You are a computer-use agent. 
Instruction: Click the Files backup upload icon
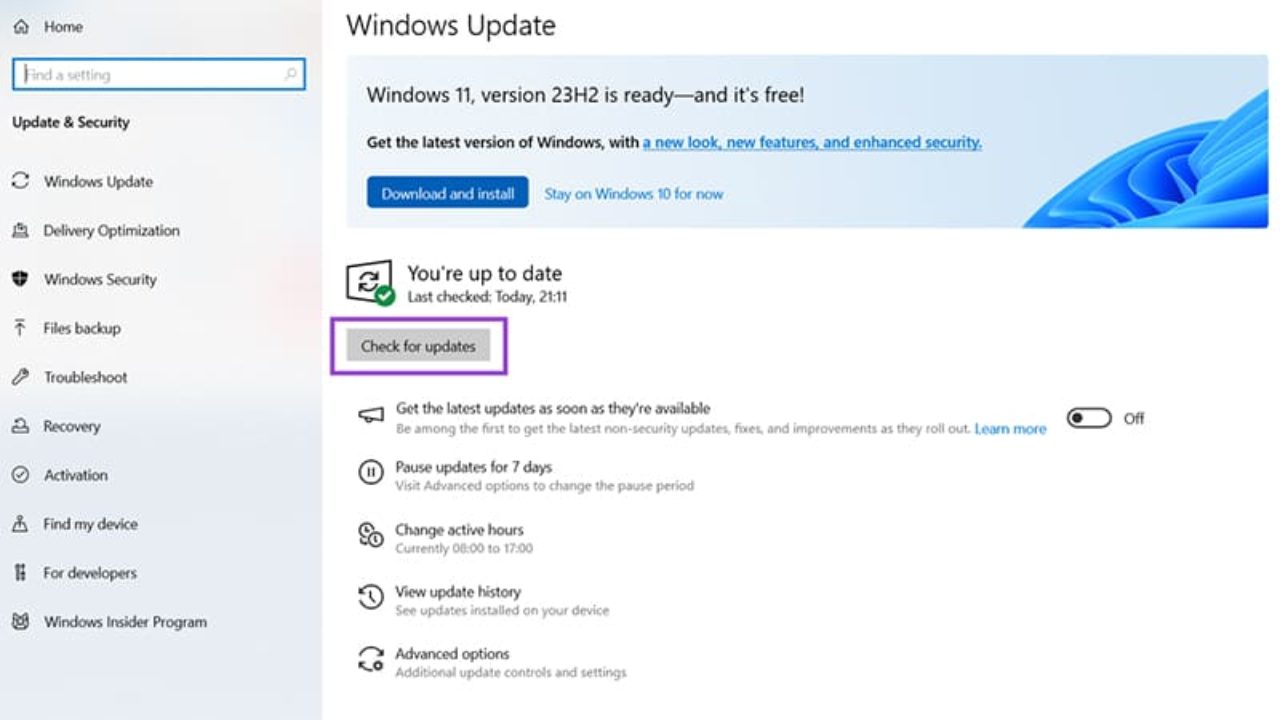click(20, 328)
